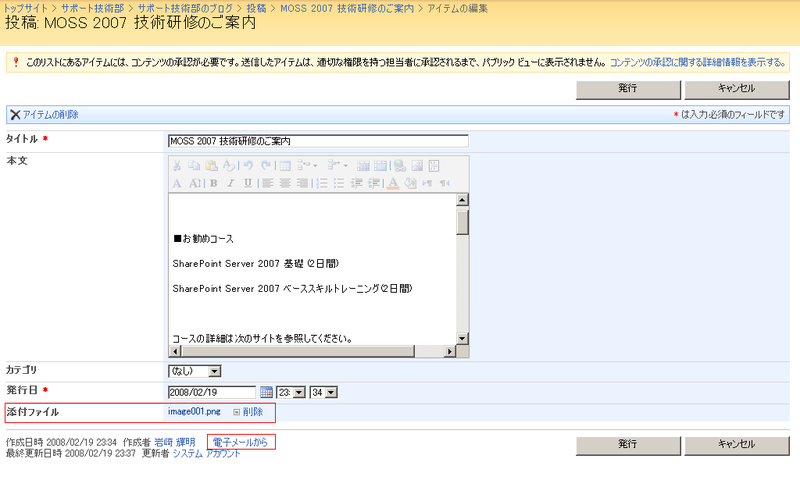Click the Copy icon in editor toolbar
Viewport: 800px width, 480px height.
coord(194,165)
